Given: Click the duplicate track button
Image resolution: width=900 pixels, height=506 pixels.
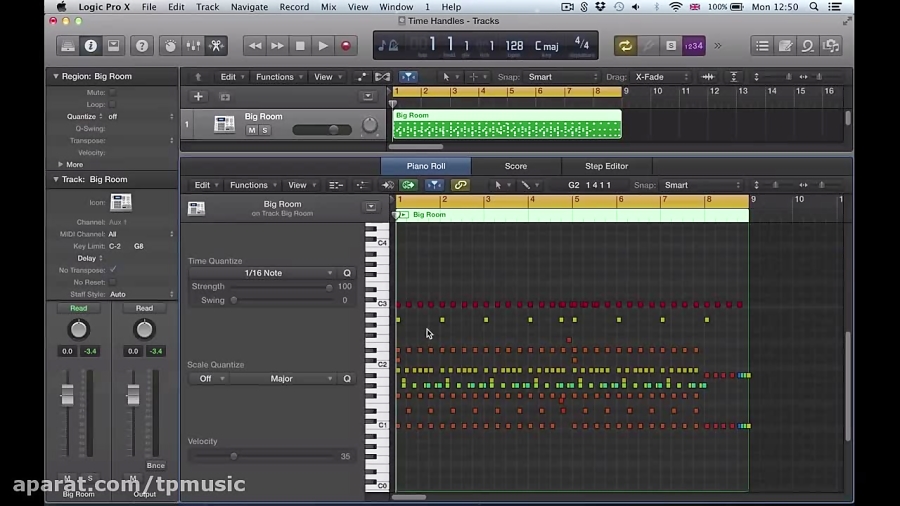Looking at the screenshot, I should pos(225,97).
